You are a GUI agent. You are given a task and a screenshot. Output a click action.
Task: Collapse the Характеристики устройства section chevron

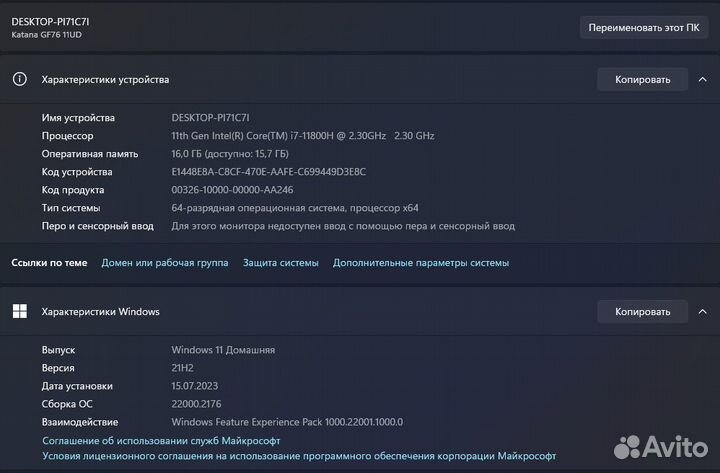coord(703,79)
